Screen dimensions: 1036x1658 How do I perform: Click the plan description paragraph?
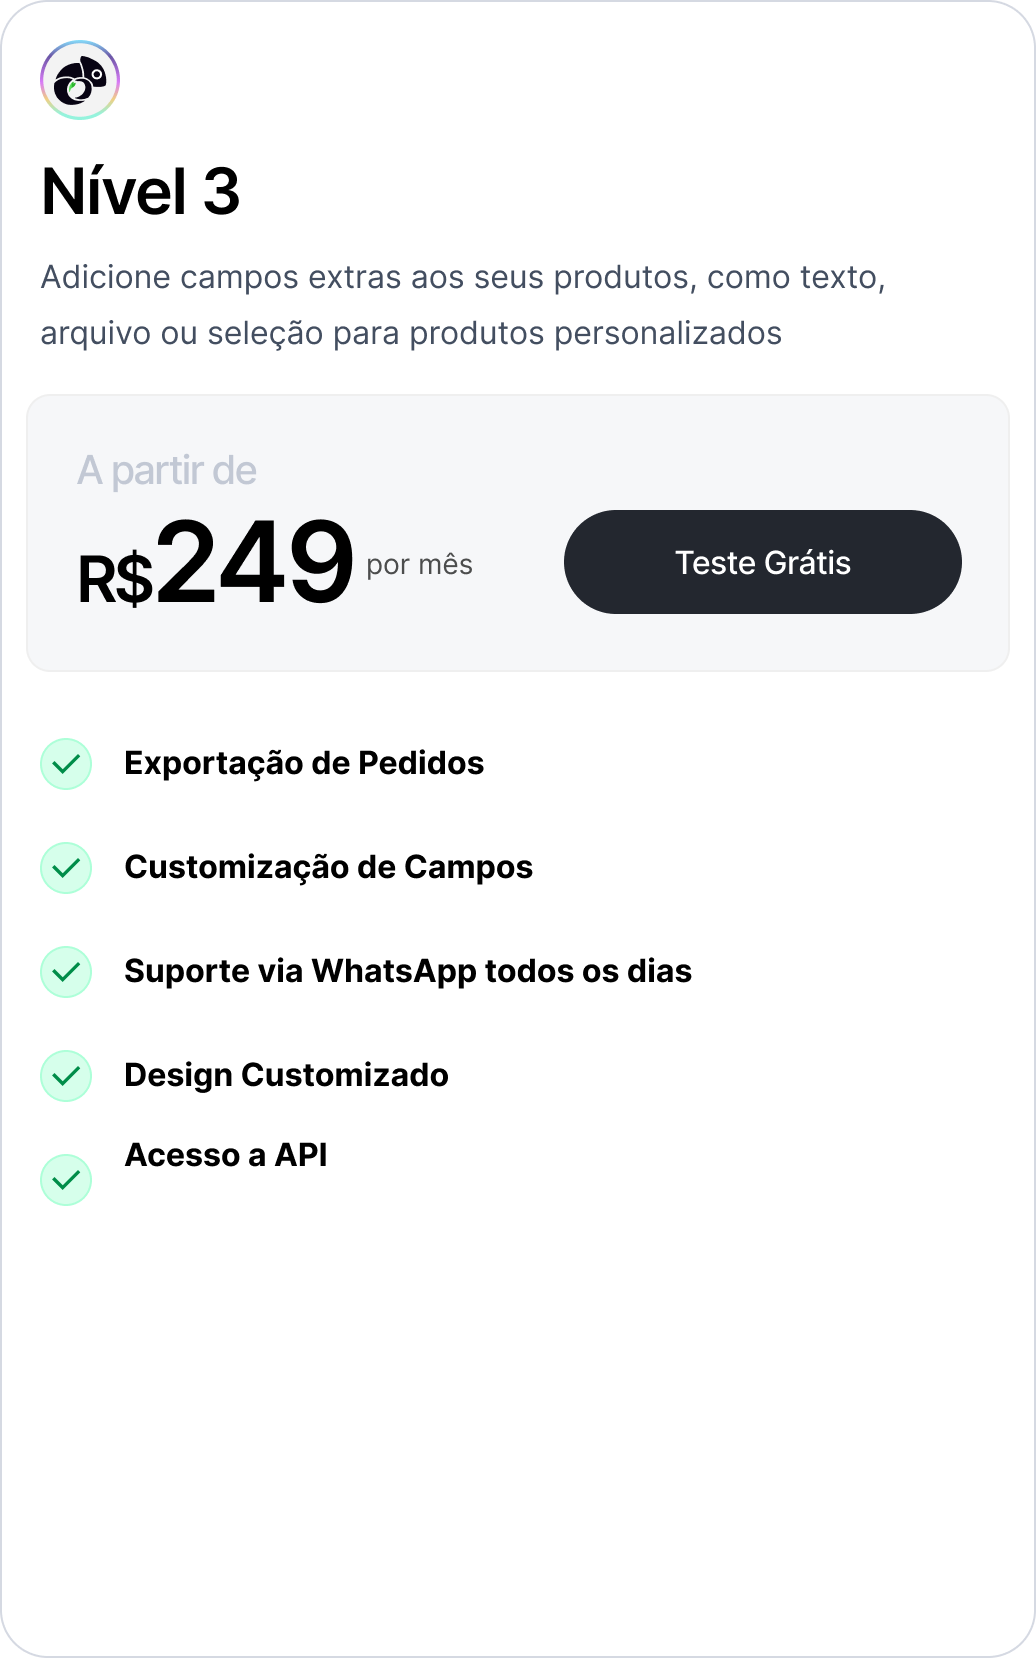462,305
